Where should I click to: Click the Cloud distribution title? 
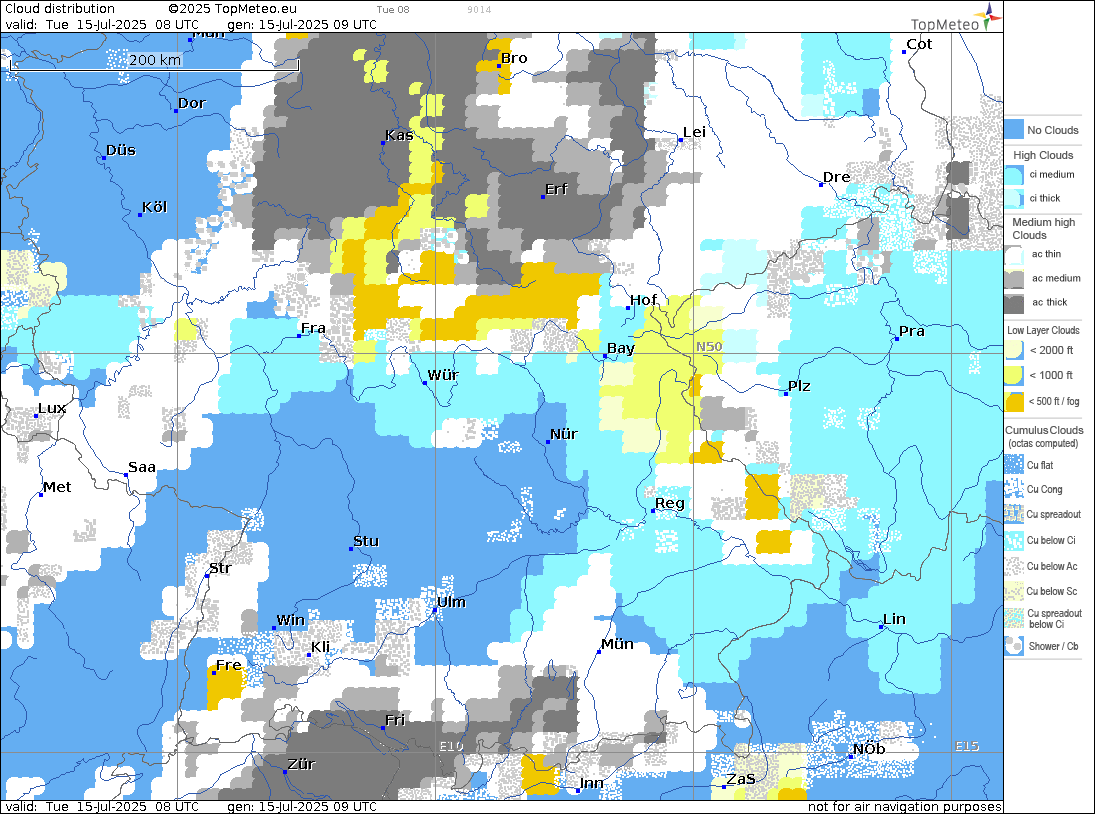click(60, 9)
